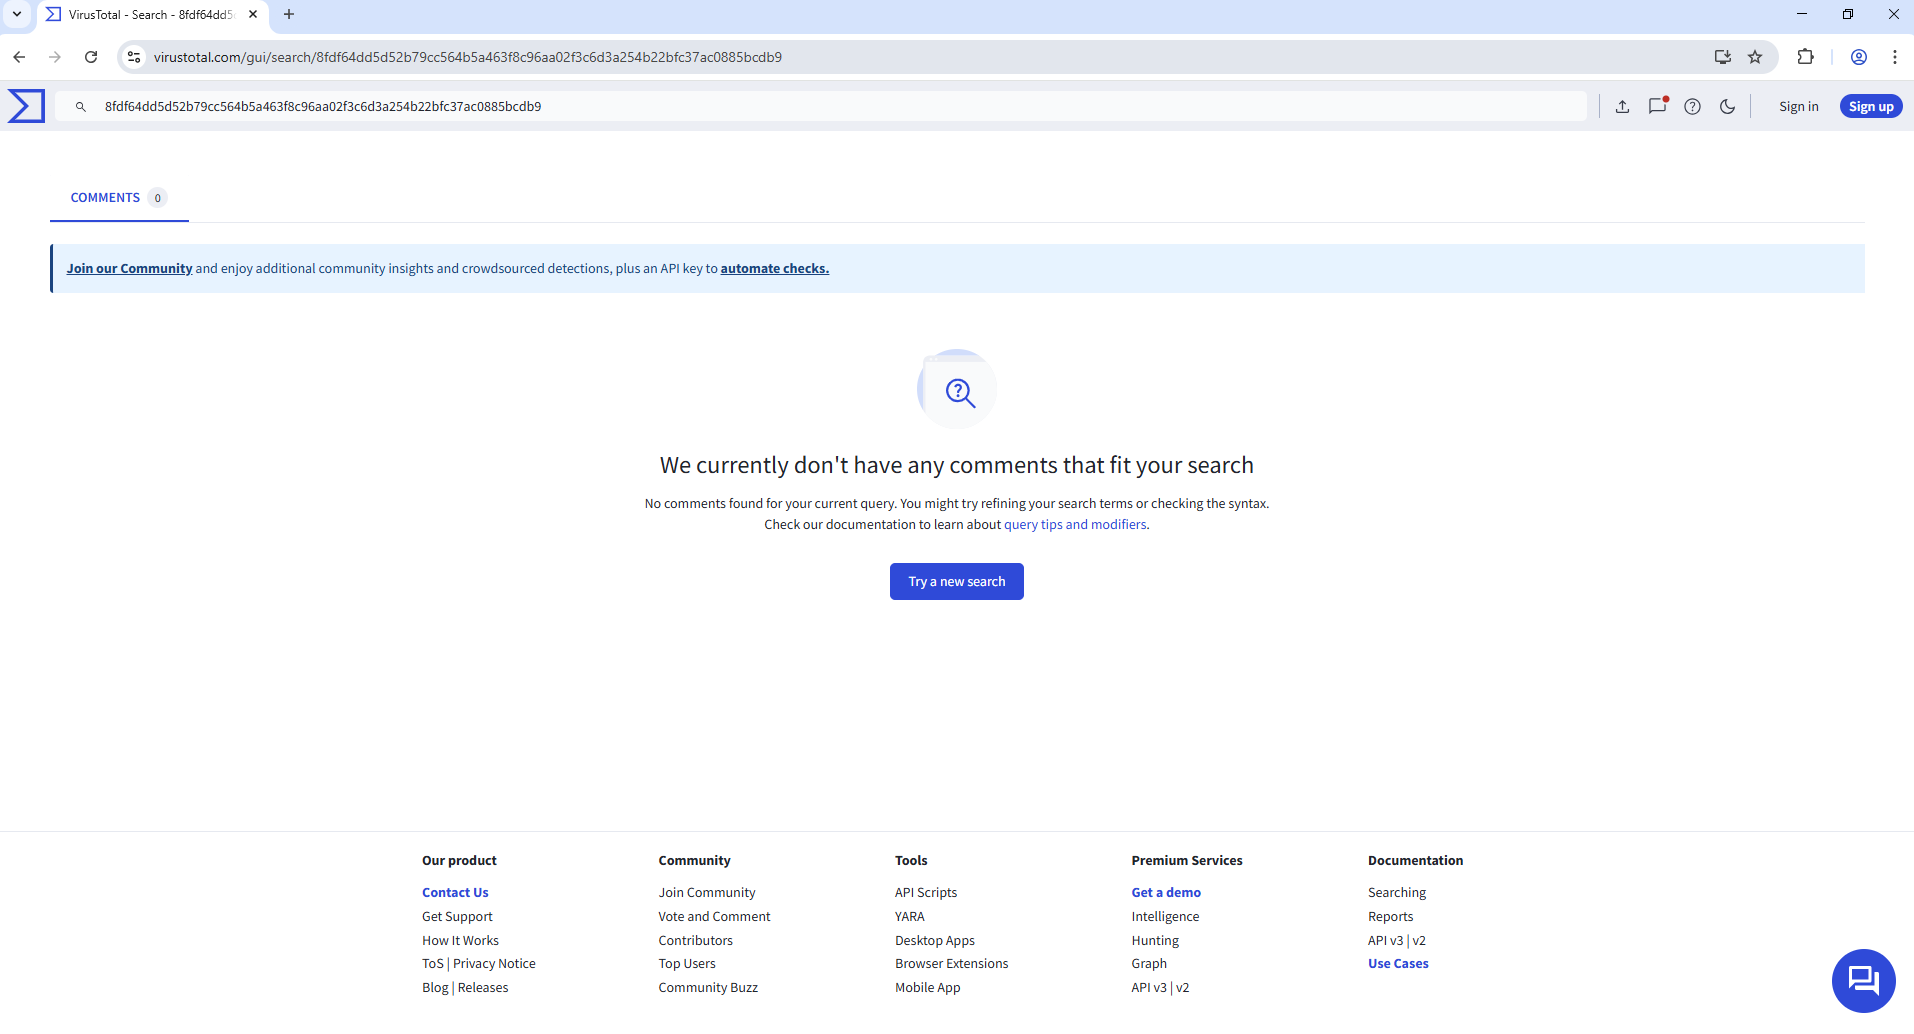Click the VirusTotal logo icon
The width and height of the screenshot is (1914, 1034).
(x=26, y=106)
